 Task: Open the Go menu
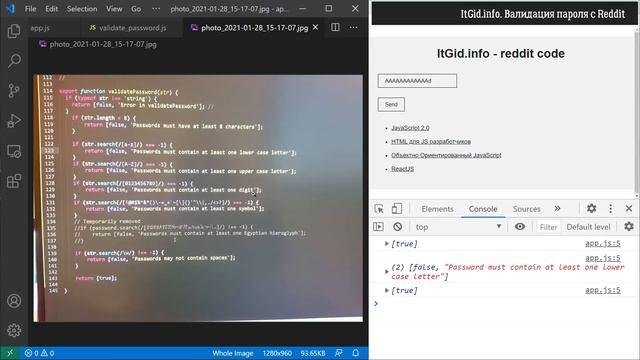point(136,9)
